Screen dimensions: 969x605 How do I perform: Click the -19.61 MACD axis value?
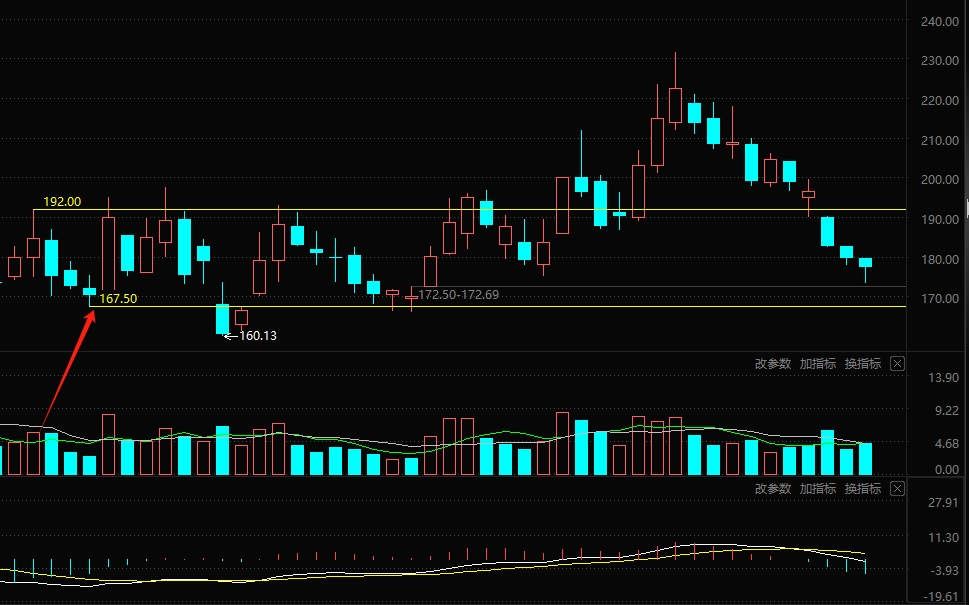(x=942, y=596)
